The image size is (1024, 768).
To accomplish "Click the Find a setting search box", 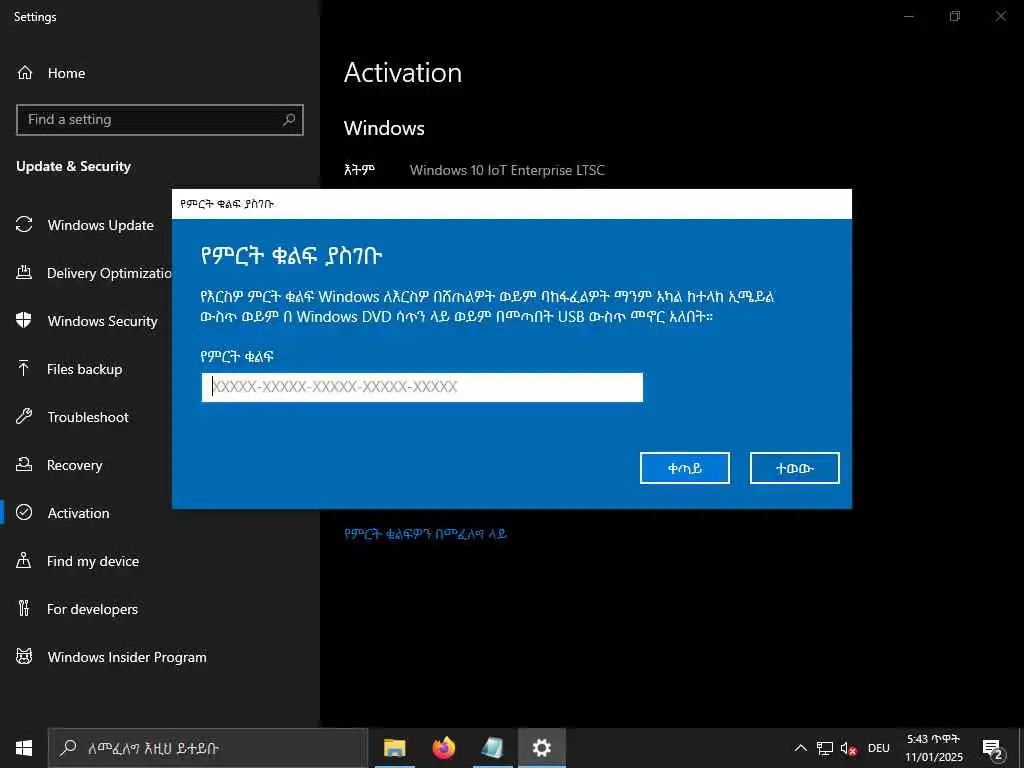I will [x=159, y=120].
